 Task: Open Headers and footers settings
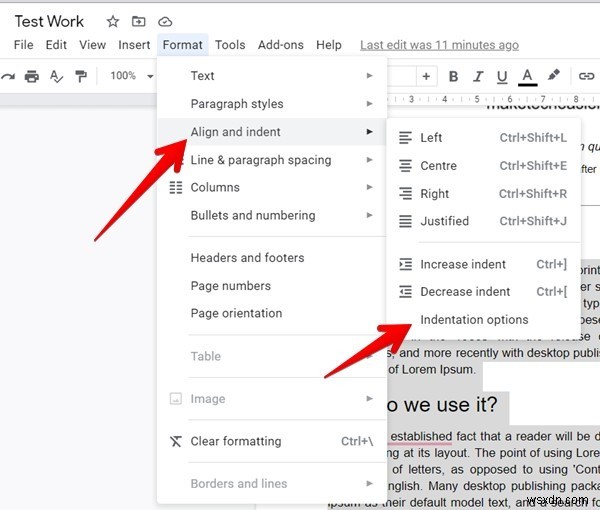[272, 258]
